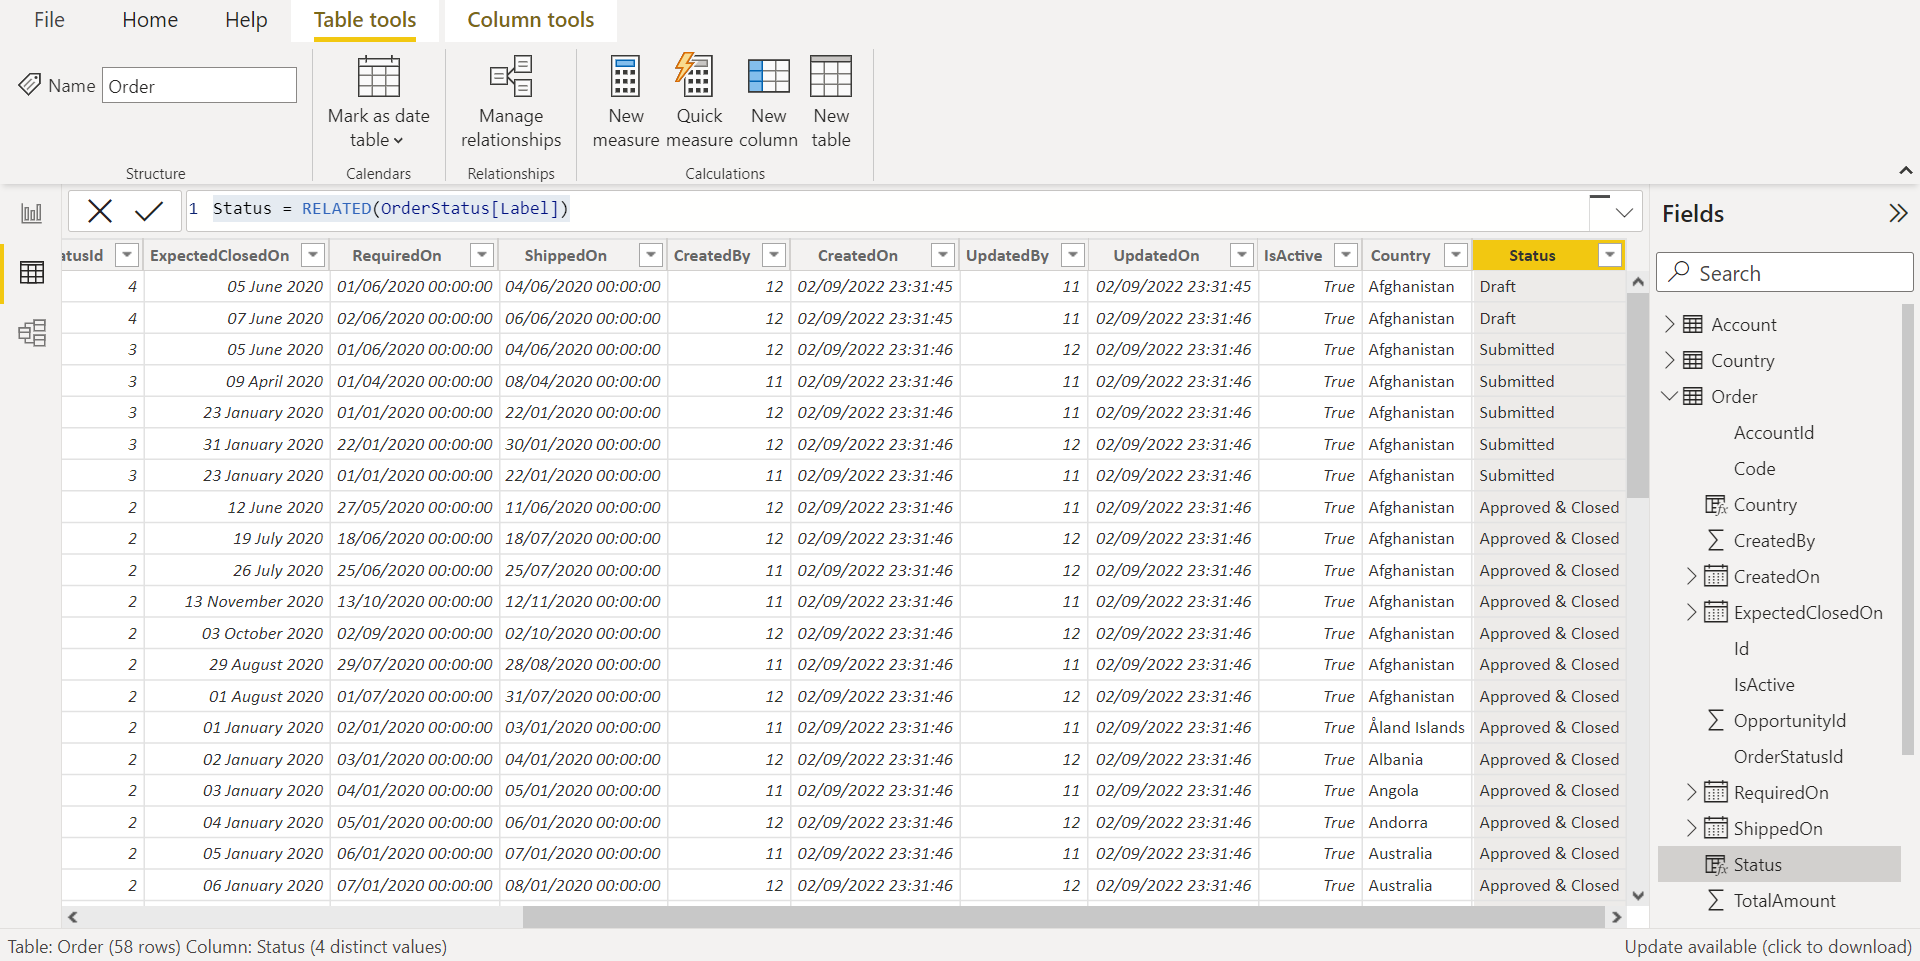Create a New table

[x=830, y=101]
